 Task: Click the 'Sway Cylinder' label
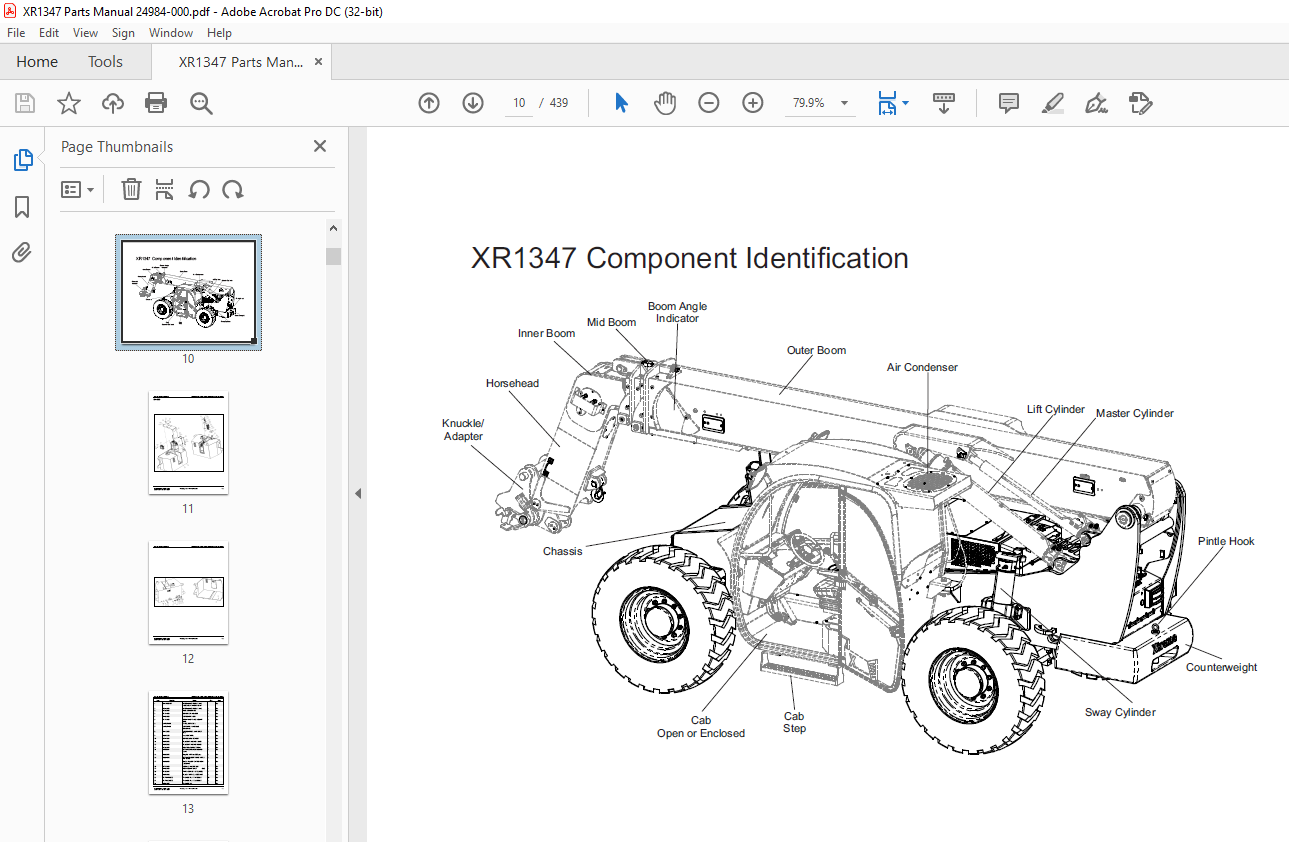[1120, 712]
